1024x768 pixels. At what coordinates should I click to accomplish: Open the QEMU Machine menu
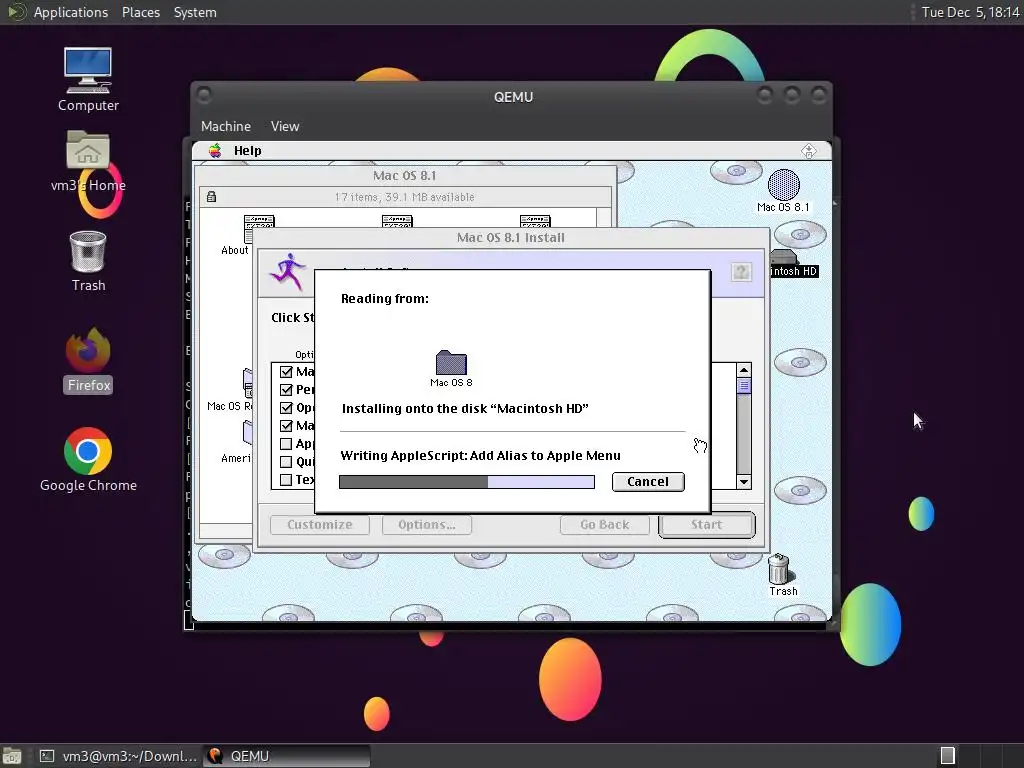tap(225, 126)
